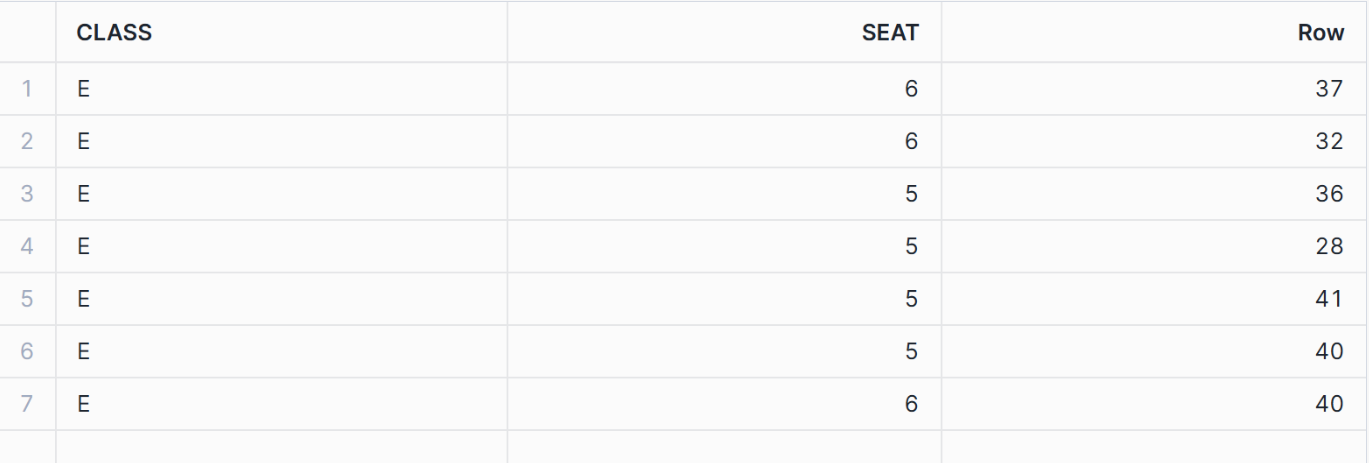Click row number 7 label
This screenshot has height=463, width=1369.
(28, 404)
